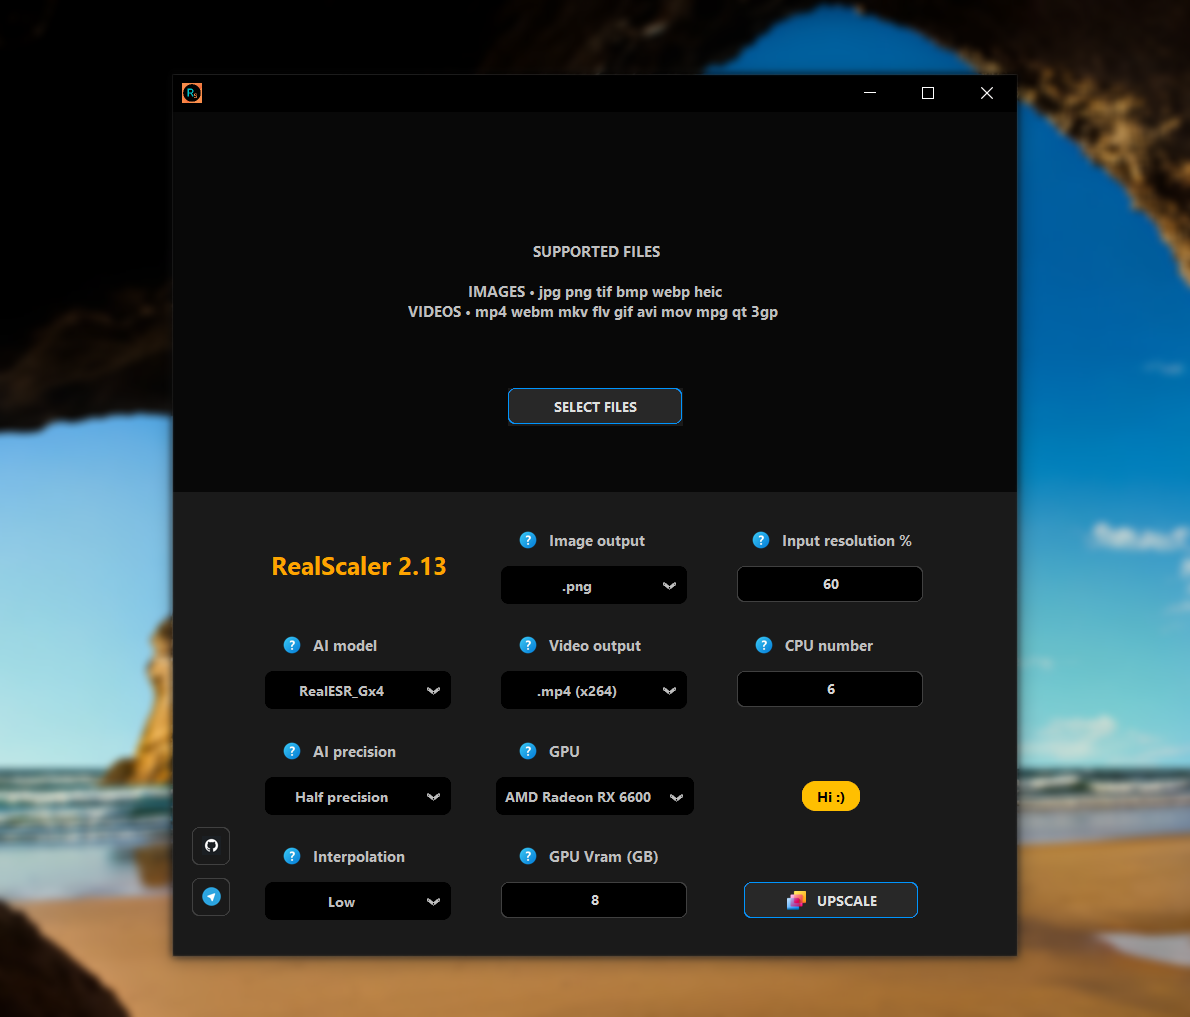Open the Telegram channel icon
The height and width of the screenshot is (1017, 1190).
coord(211,896)
